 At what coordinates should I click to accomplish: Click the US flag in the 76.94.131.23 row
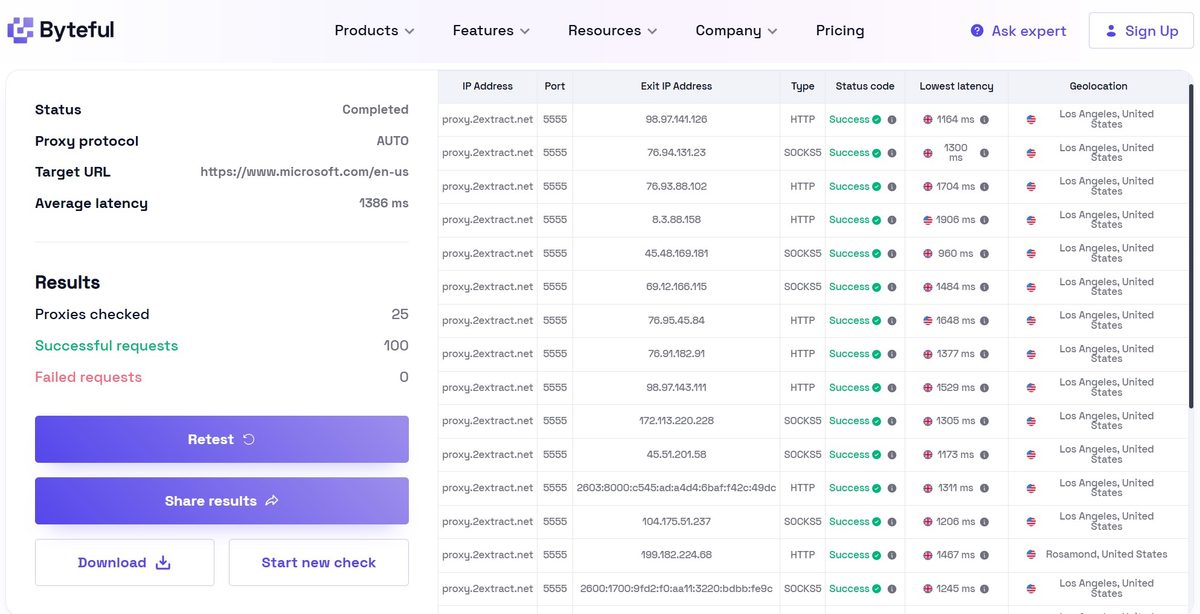pyautogui.click(x=1031, y=153)
